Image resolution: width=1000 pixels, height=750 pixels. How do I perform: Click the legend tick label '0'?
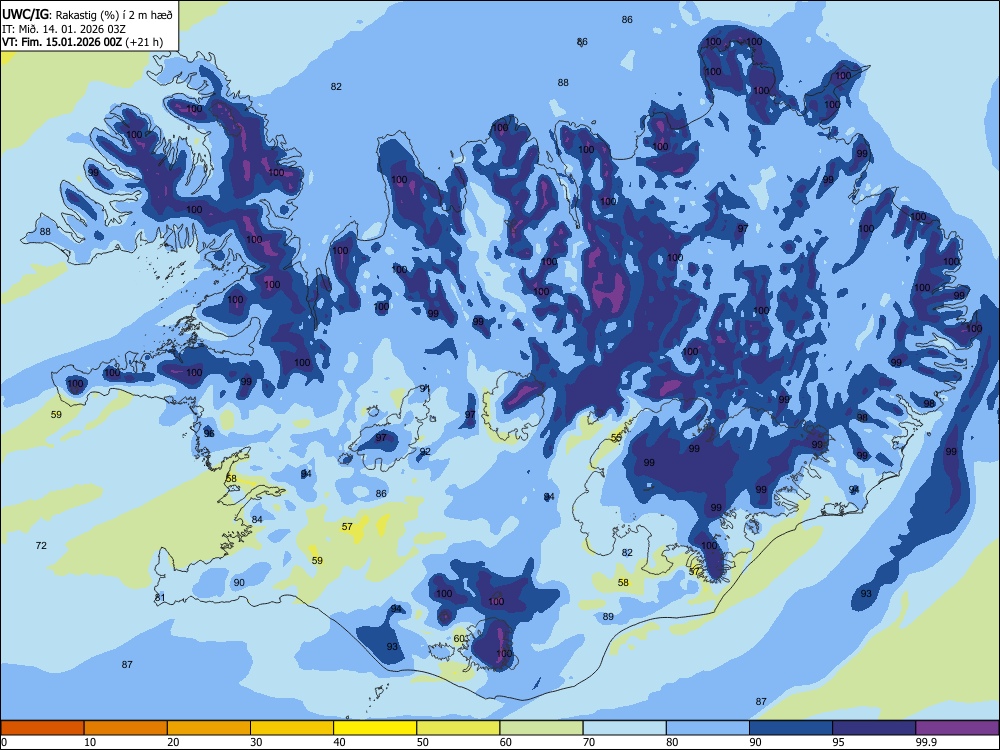coord(4,742)
